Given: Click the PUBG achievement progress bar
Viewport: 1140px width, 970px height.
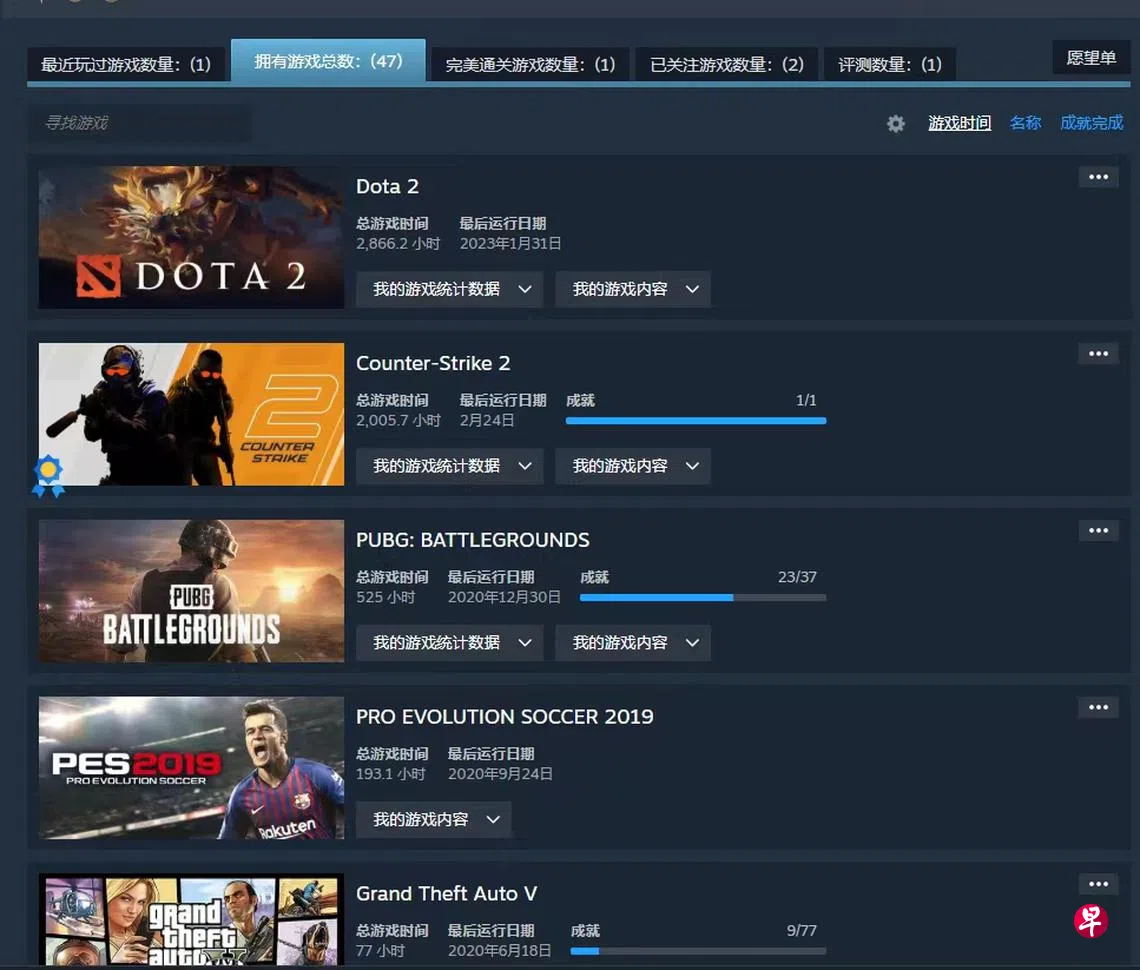Looking at the screenshot, I should click(x=703, y=598).
